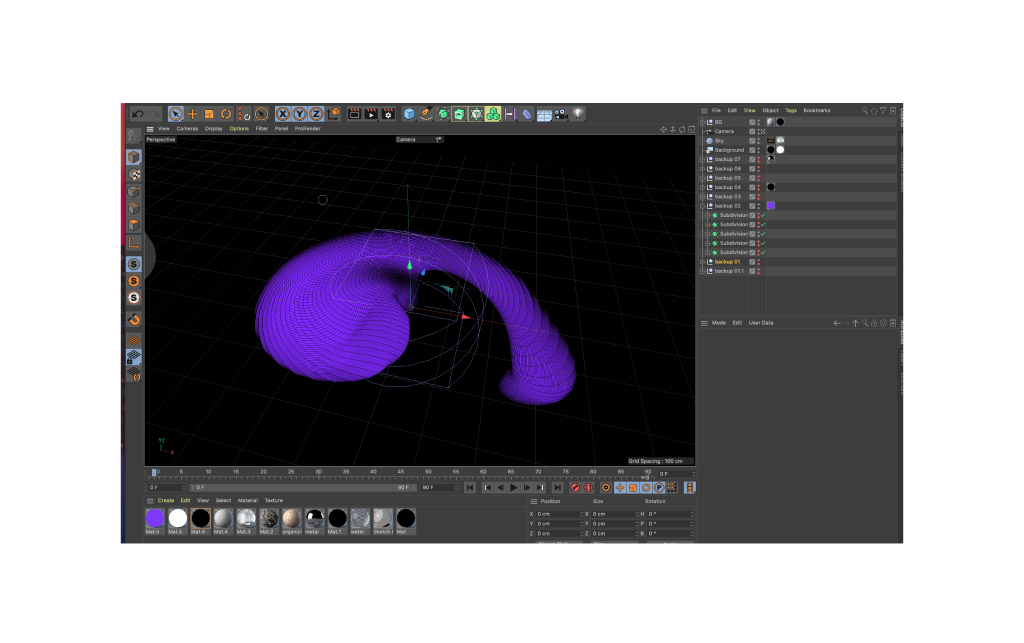Viewport: 1024px width, 643px height.
Task: Expand the BG object in hierarchy
Action: coord(703,122)
